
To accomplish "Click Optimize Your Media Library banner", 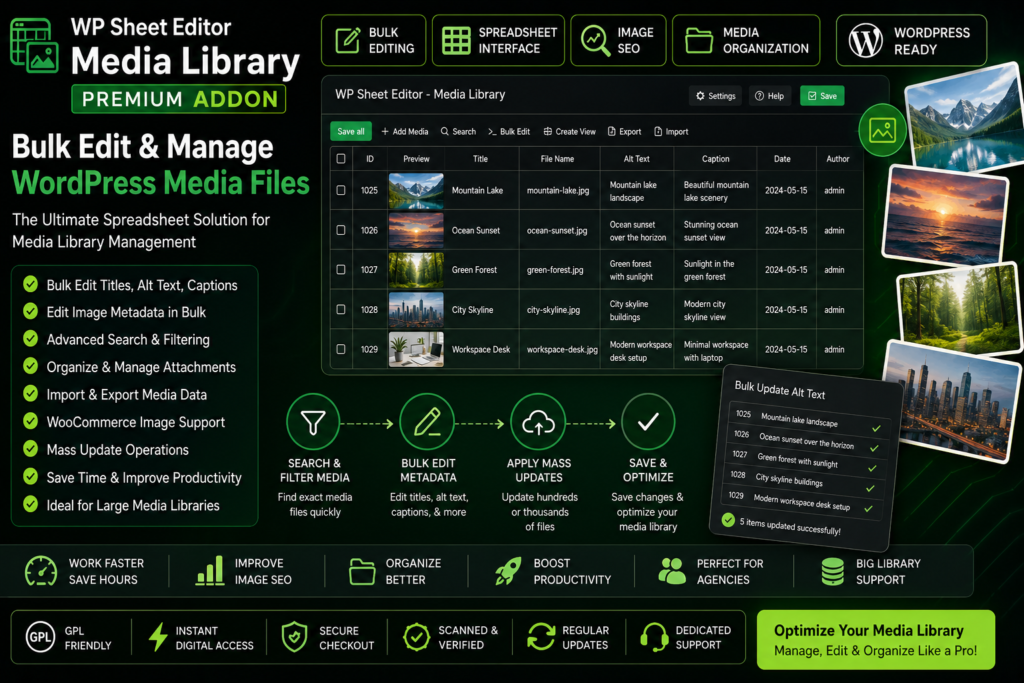I will pos(876,640).
